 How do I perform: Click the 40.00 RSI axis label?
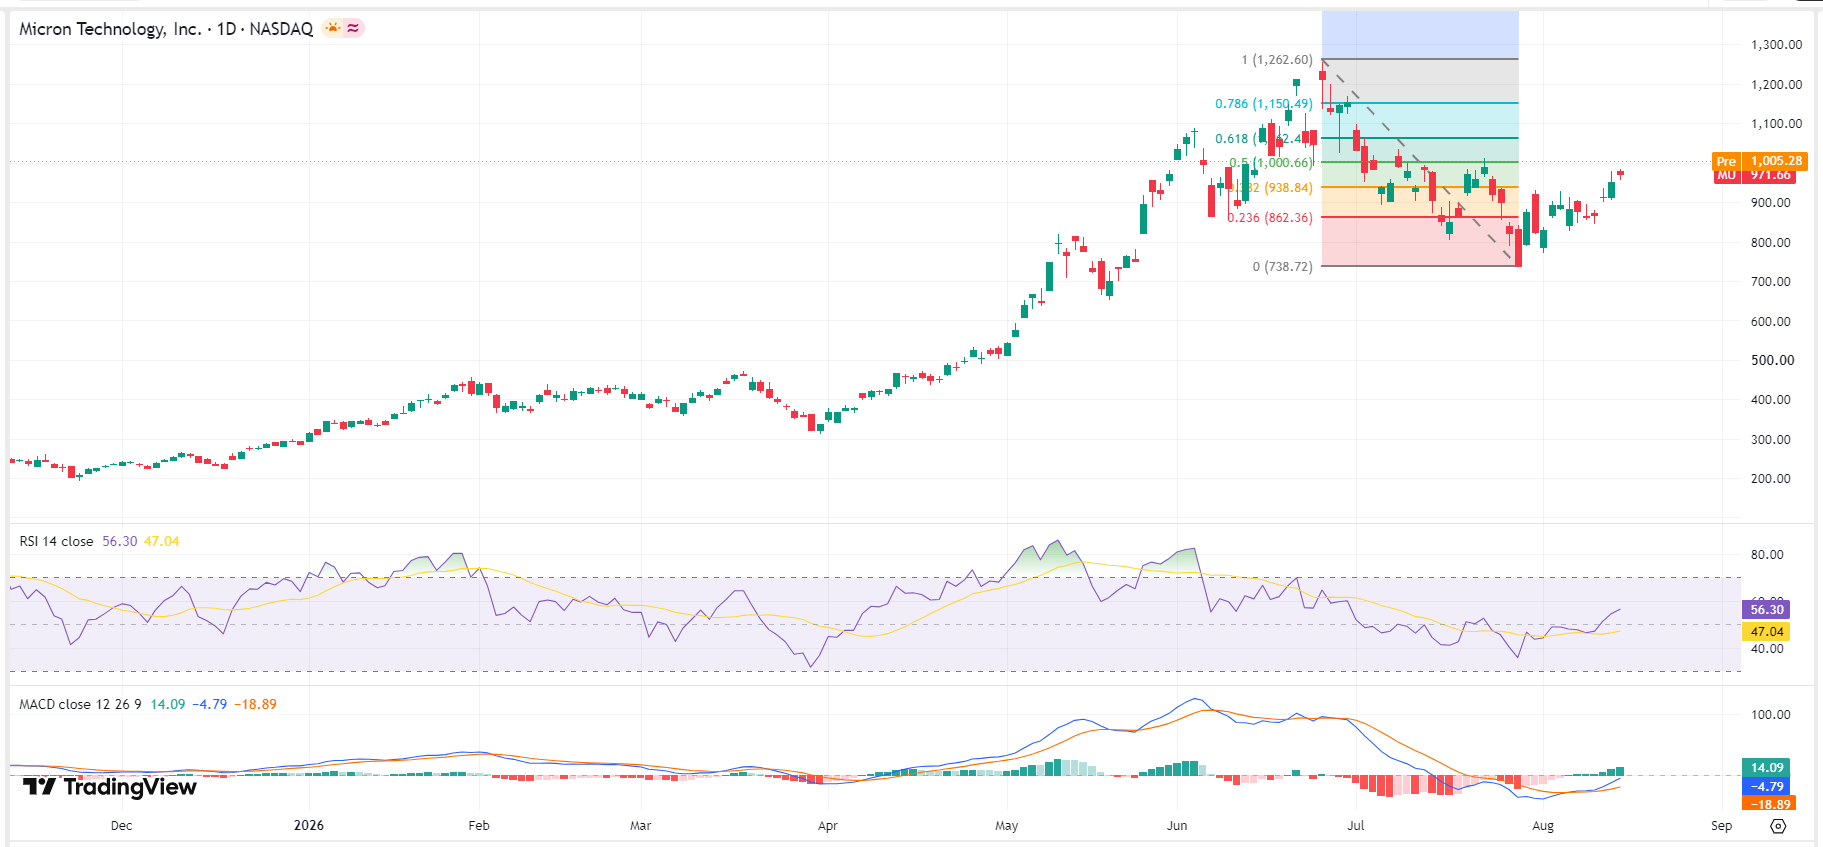click(1767, 649)
